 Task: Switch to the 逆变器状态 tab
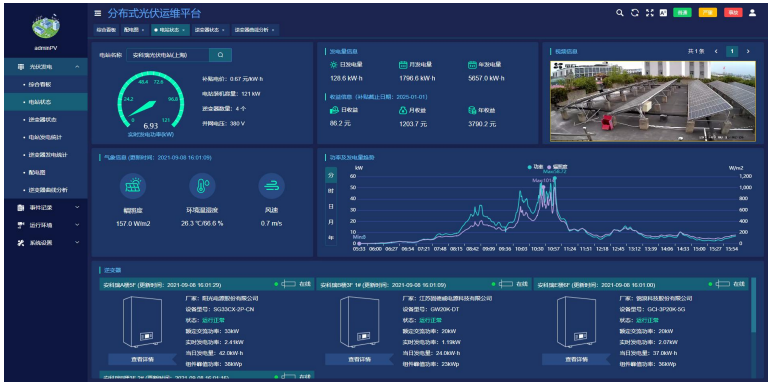pyautogui.click(x=207, y=30)
